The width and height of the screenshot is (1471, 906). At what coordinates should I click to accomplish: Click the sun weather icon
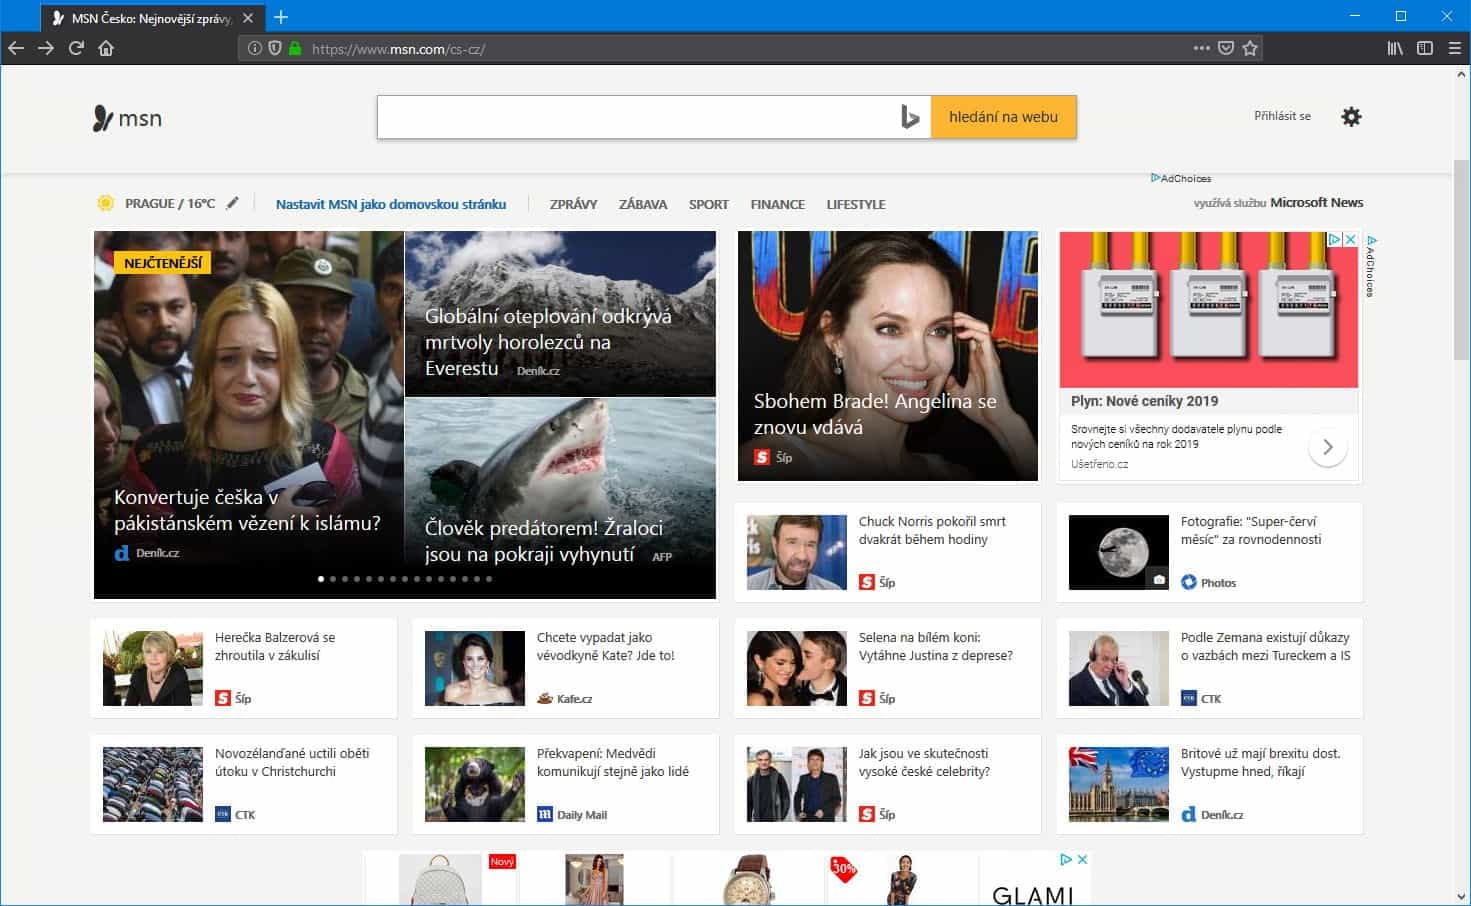(x=105, y=203)
